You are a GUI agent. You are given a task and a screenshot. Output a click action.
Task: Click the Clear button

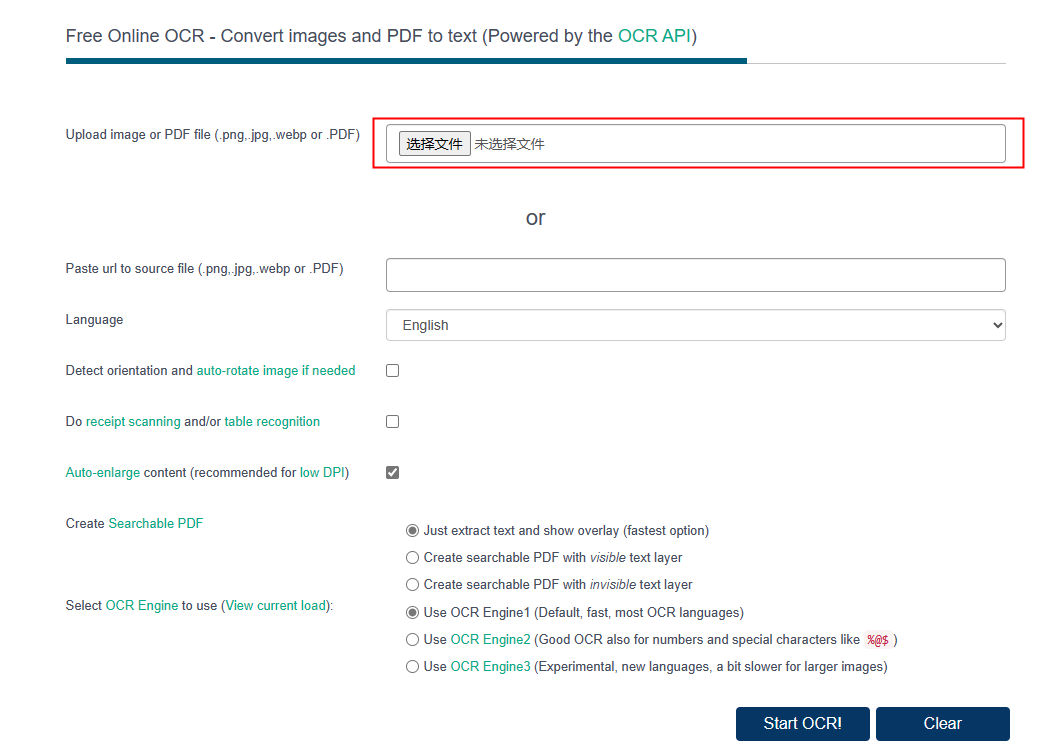942,724
